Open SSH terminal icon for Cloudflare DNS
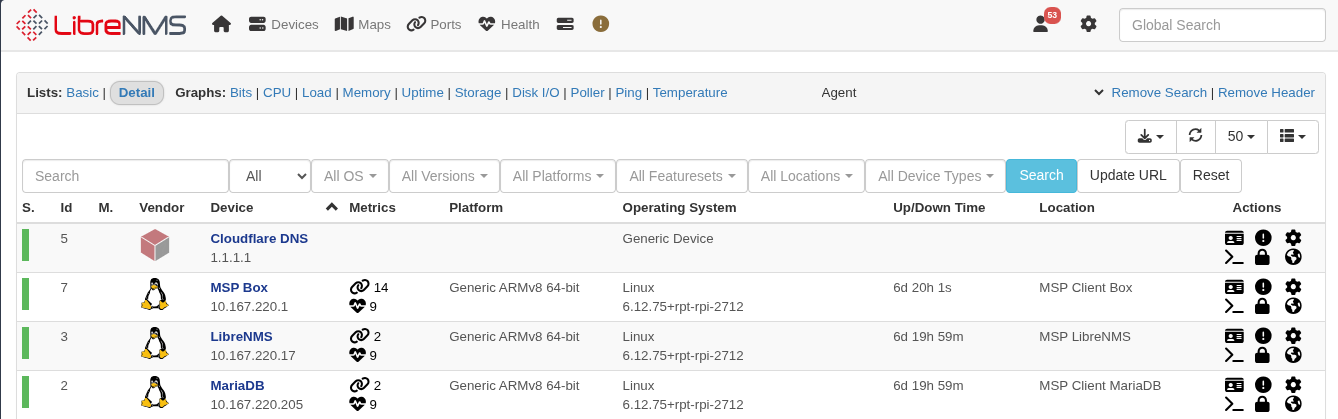1338x419 pixels. pyautogui.click(x=1235, y=257)
